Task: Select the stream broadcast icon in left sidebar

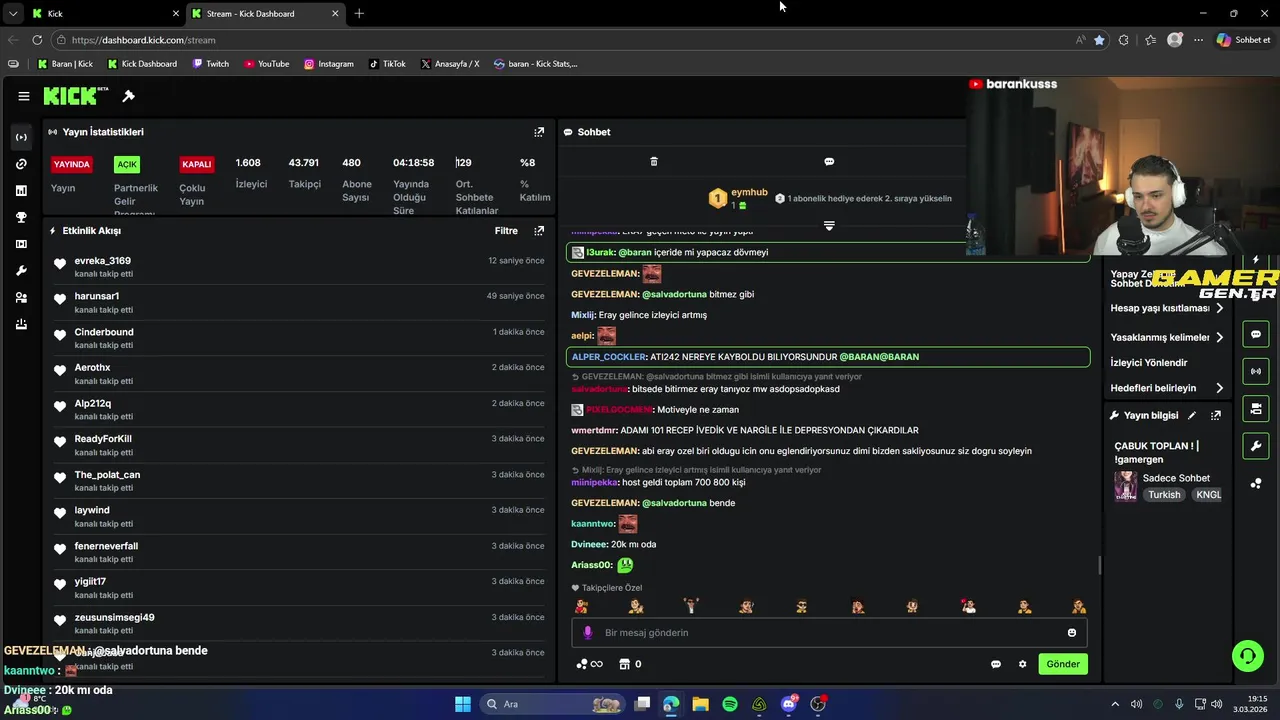Action: click(x=21, y=137)
